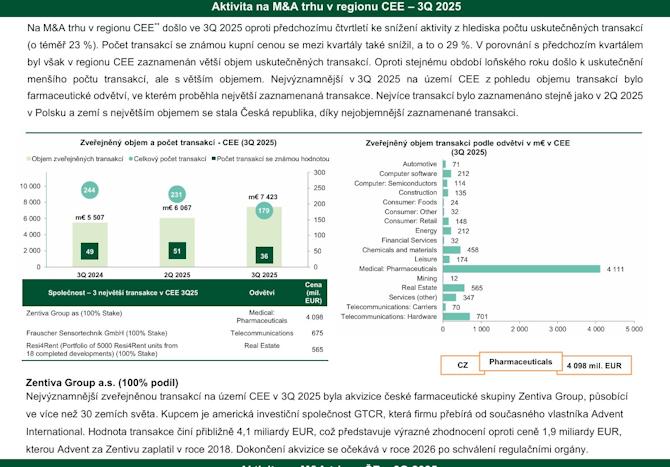Click the 'CZ' label box

[462, 367]
